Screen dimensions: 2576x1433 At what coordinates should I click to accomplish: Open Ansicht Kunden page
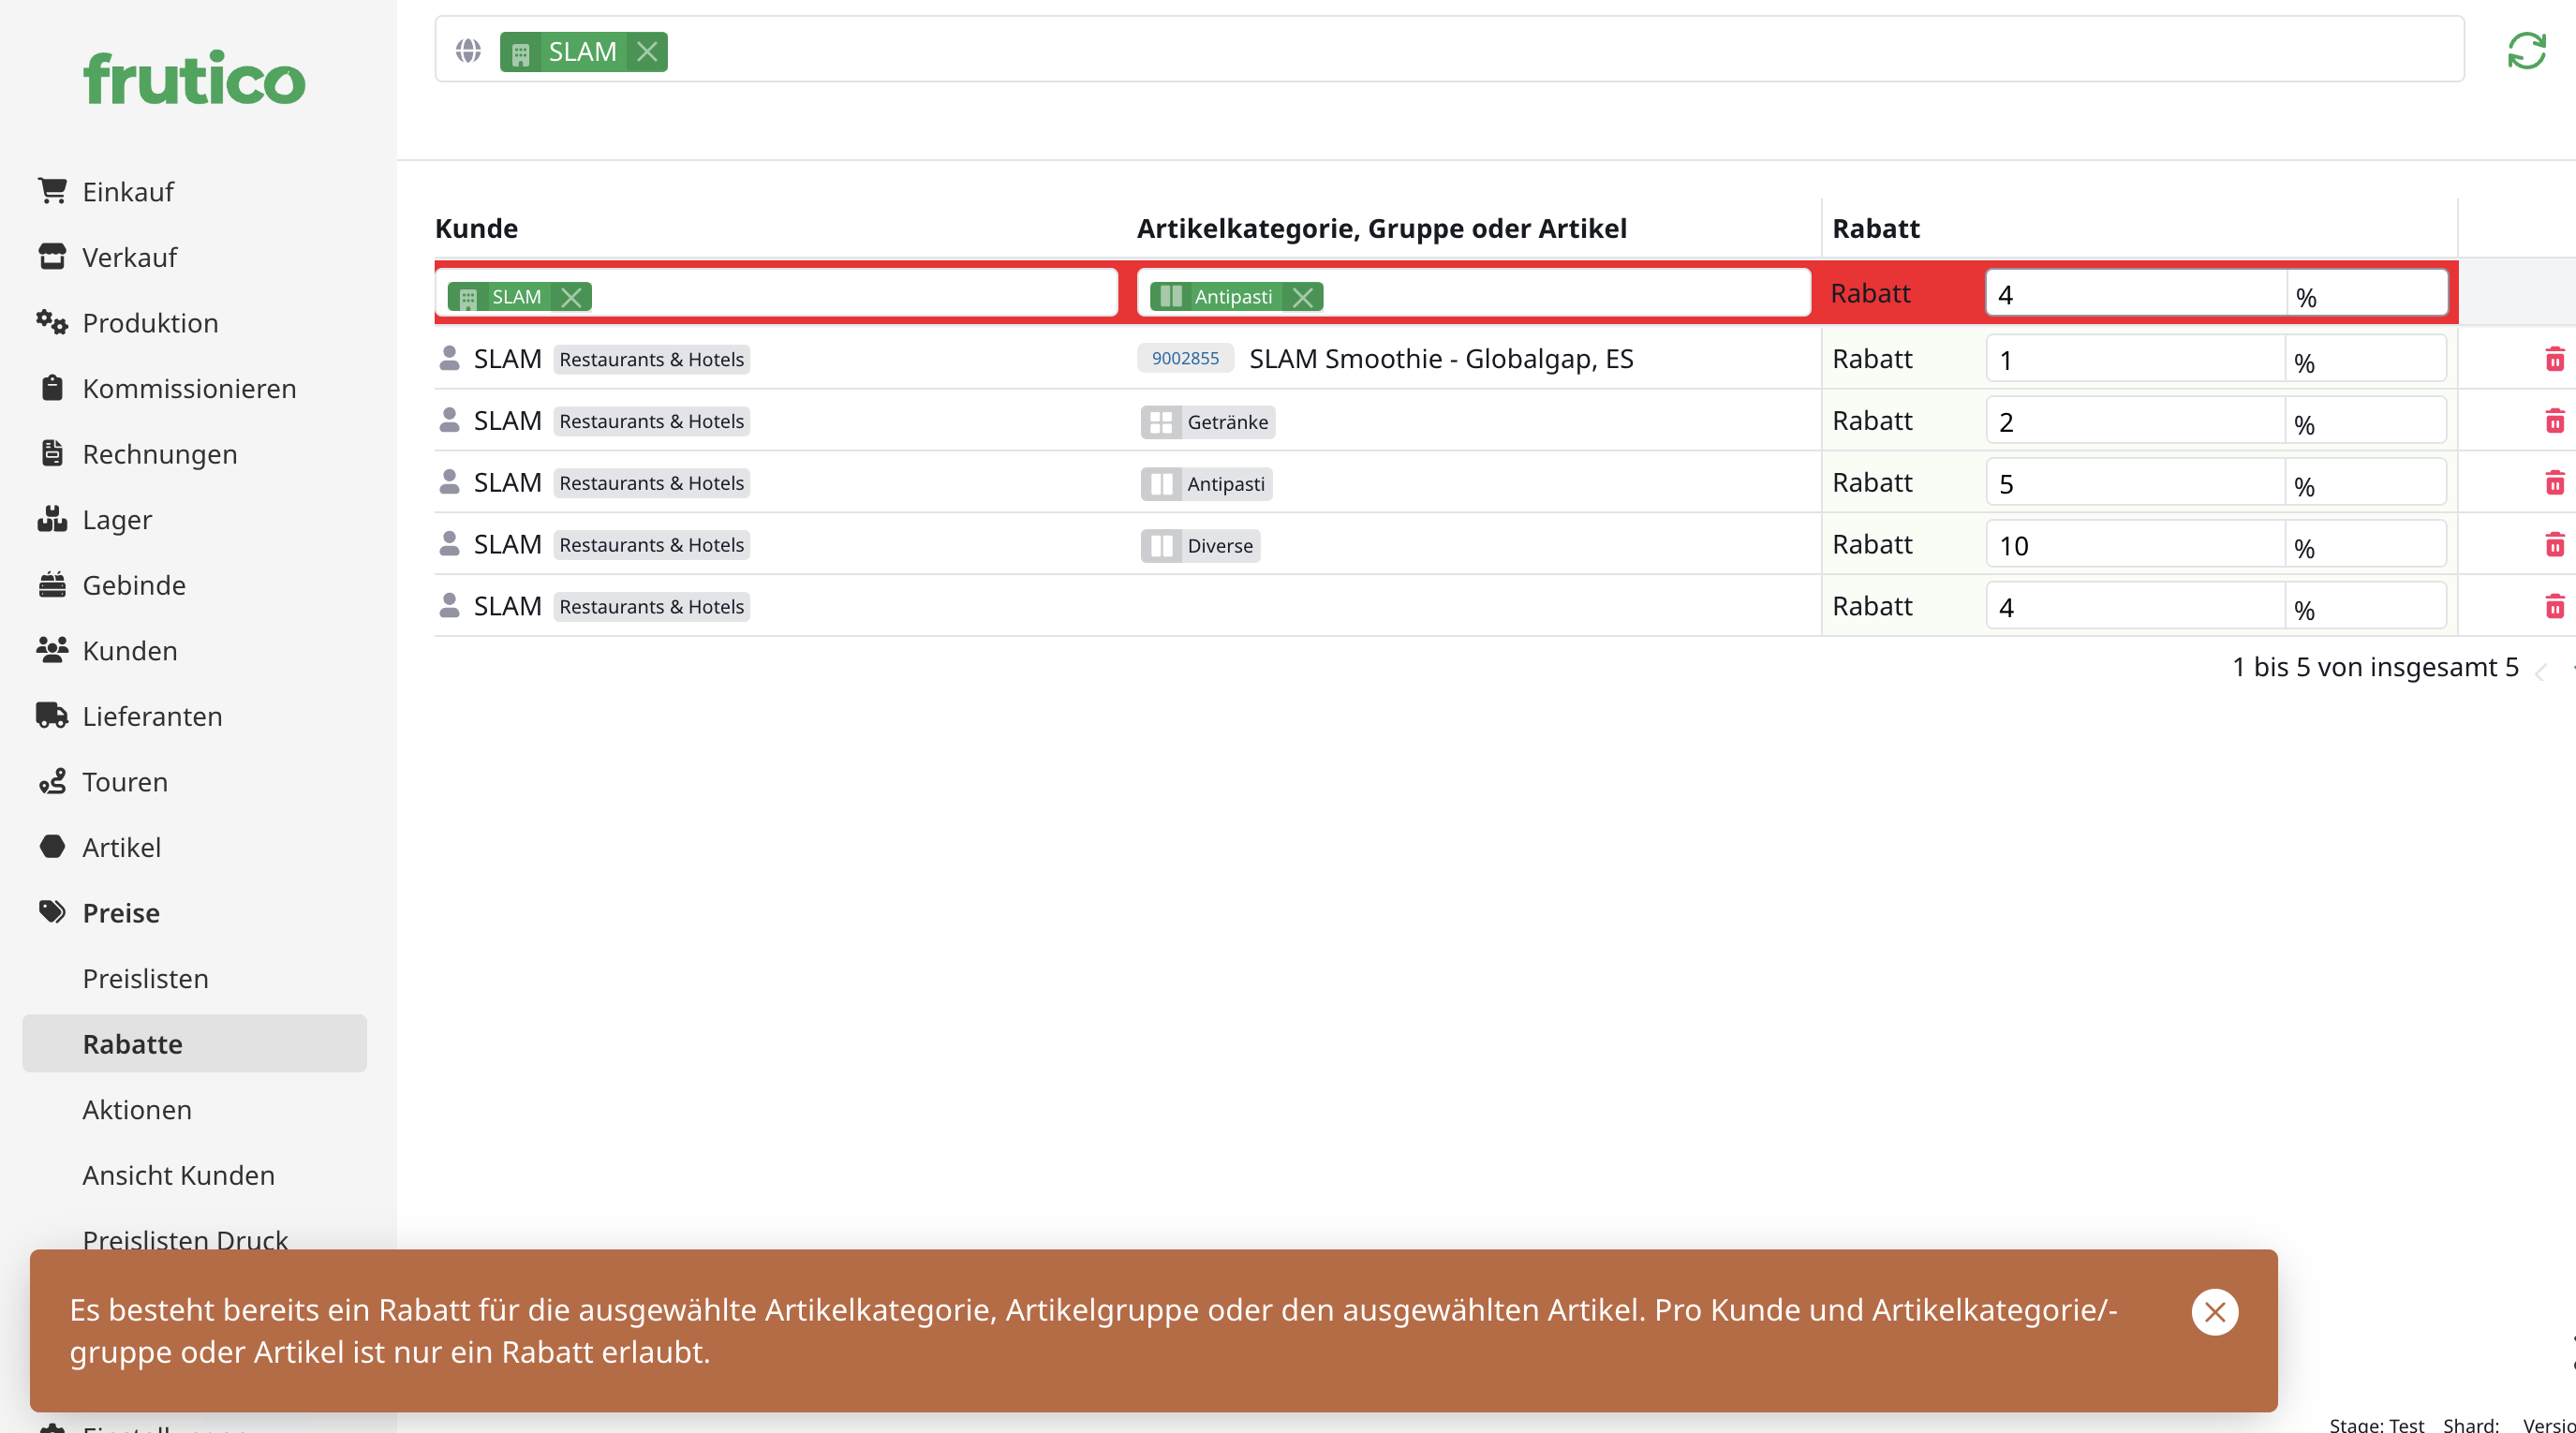coord(178,1175)
